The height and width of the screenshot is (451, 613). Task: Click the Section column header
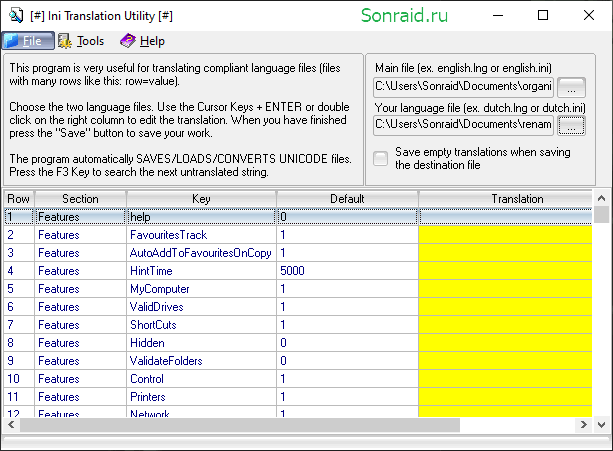click(x=81, y=199)
